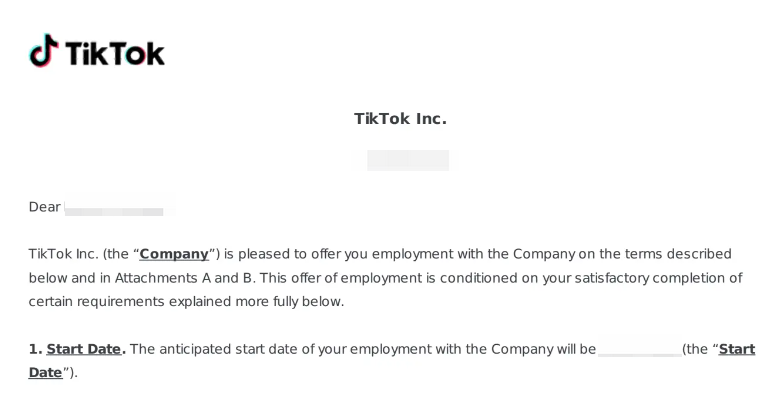This screenshot has width=783, height=393.
Task: Click the underlined "Company" defined term
Action: [174, 254]
